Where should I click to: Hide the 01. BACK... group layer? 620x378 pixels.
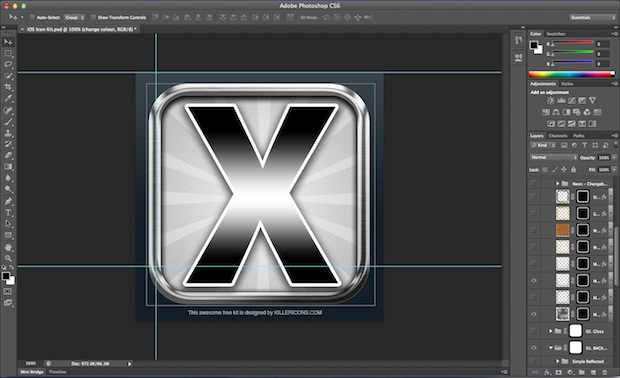pyautogui.click(x=534, y=348)
